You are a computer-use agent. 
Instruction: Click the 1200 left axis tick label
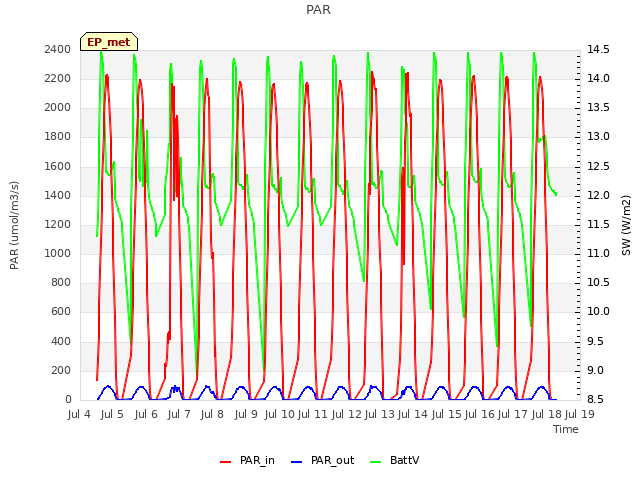[x=58, y=224]
